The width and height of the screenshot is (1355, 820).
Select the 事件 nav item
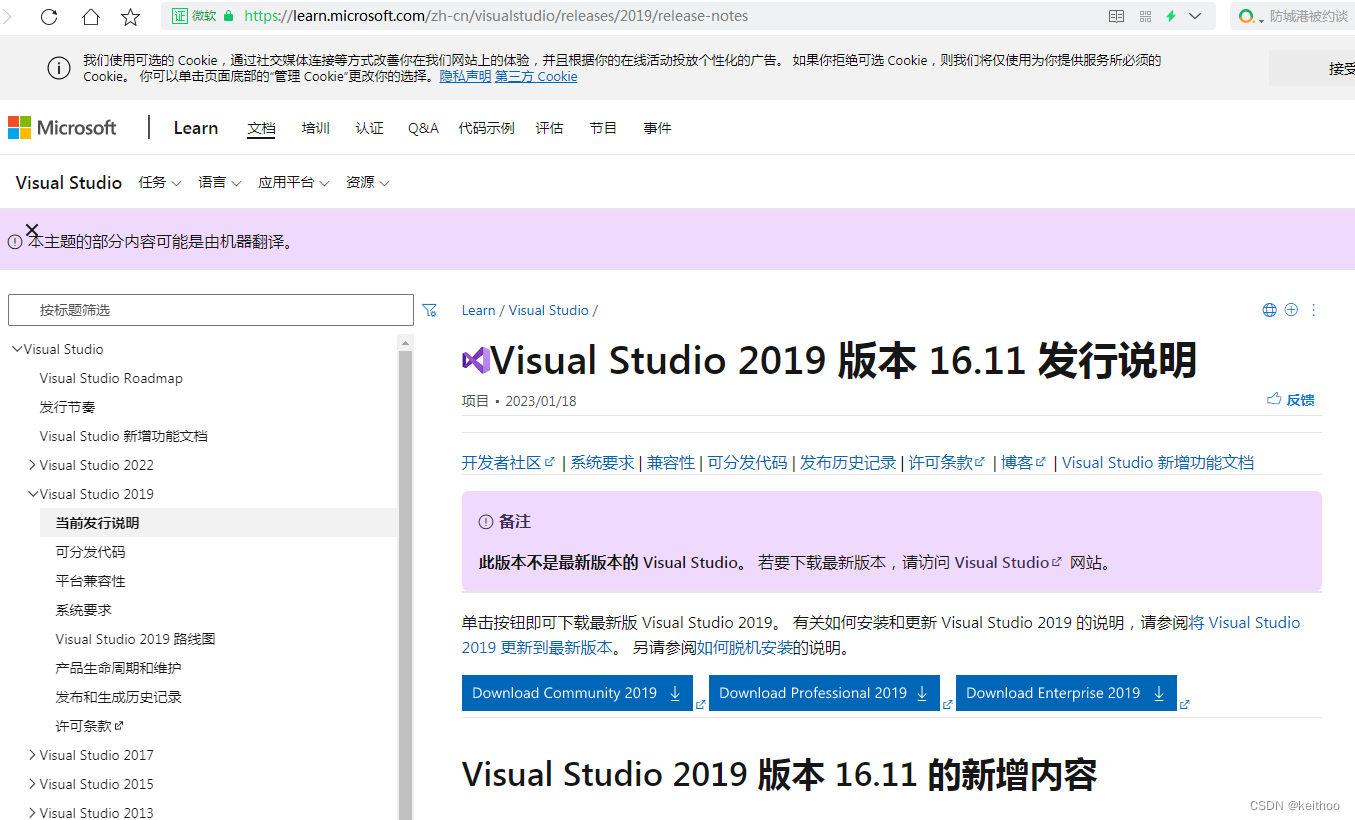tap(657, 128)
